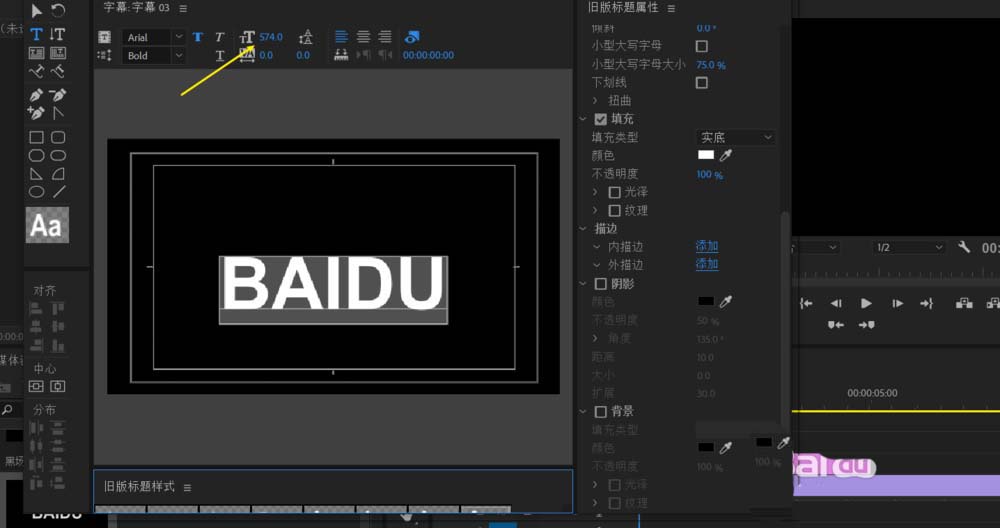Open program monitor wrench settings
Image resolution: width=1000 pixels, height=528 pixels.
point(964,247)
